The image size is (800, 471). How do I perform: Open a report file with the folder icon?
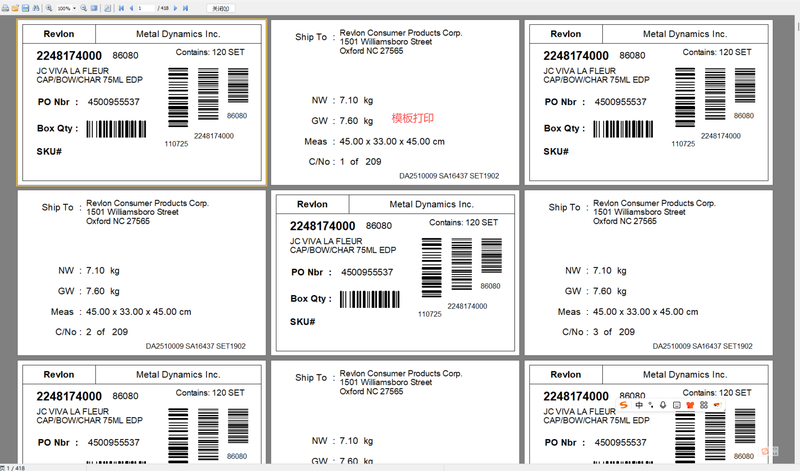click(x=15, y=8)
